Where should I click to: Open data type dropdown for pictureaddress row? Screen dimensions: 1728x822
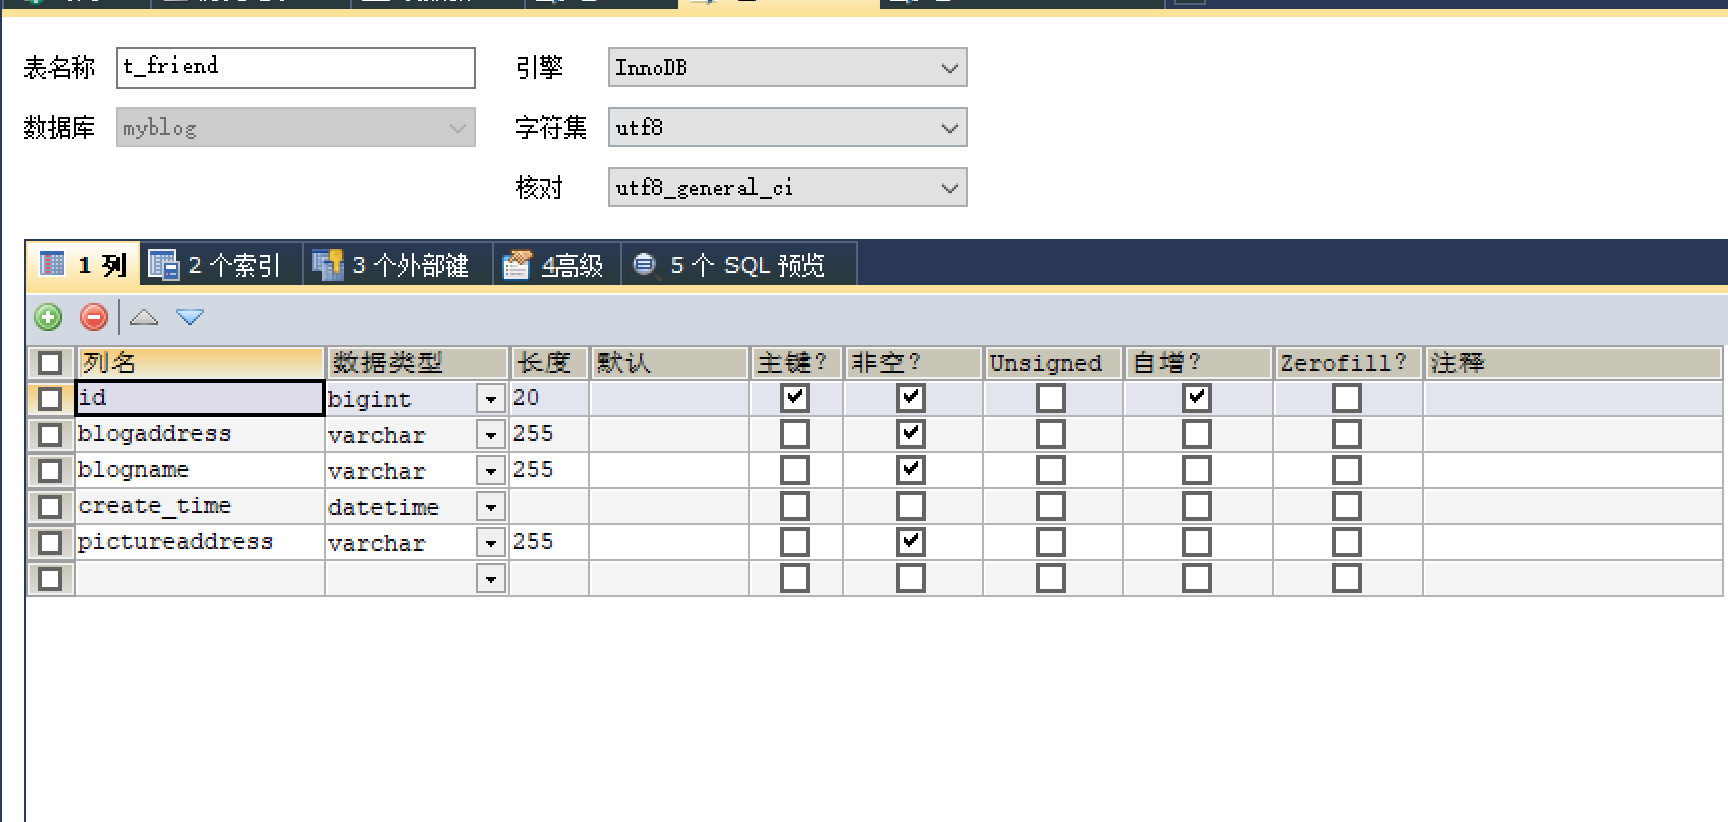tap(491, 543)
